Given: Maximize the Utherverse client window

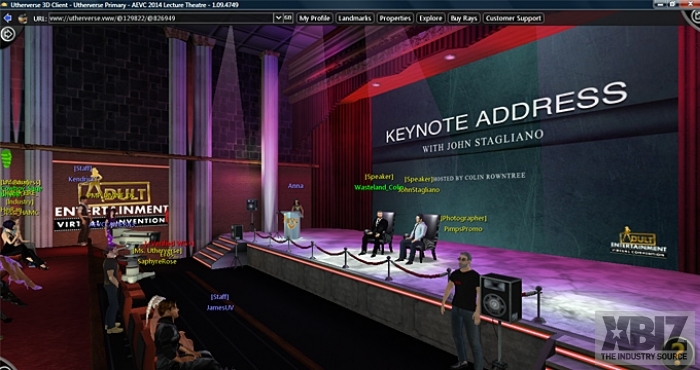Looking at the screenshot, I should coord(672,4).
